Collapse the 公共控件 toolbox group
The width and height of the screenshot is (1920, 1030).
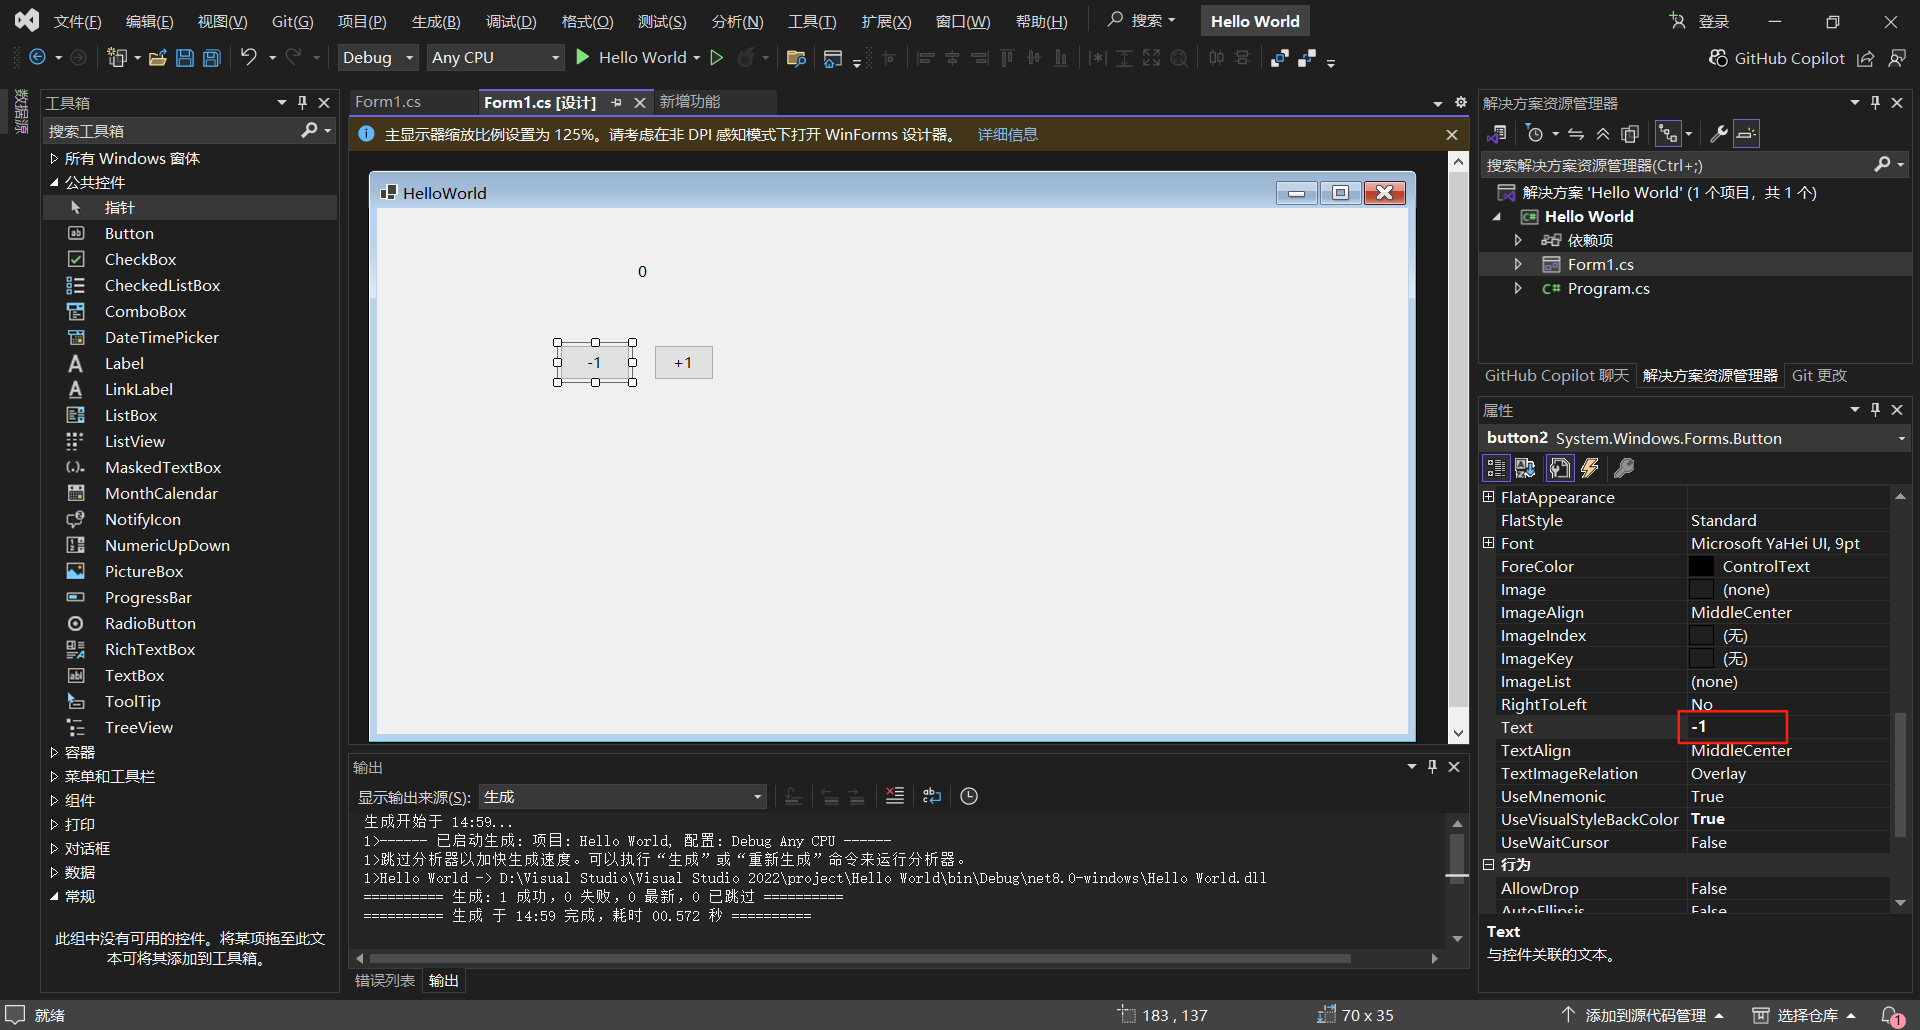(54, 183)
